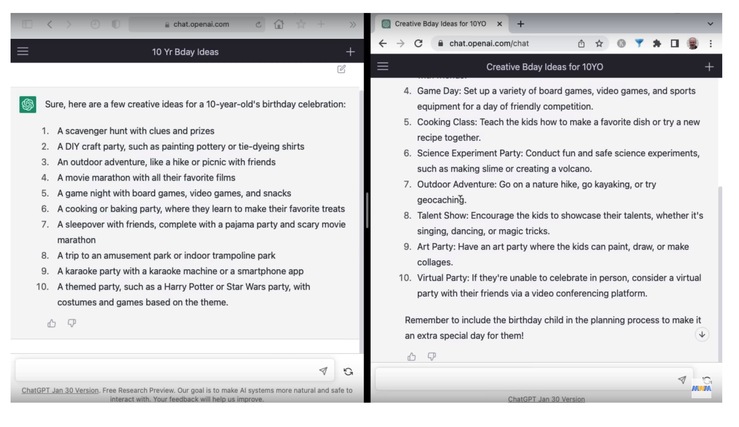Click 'Science Experiment Party' list item
This screenshot has width=739, height=427.
click(558, 161)
